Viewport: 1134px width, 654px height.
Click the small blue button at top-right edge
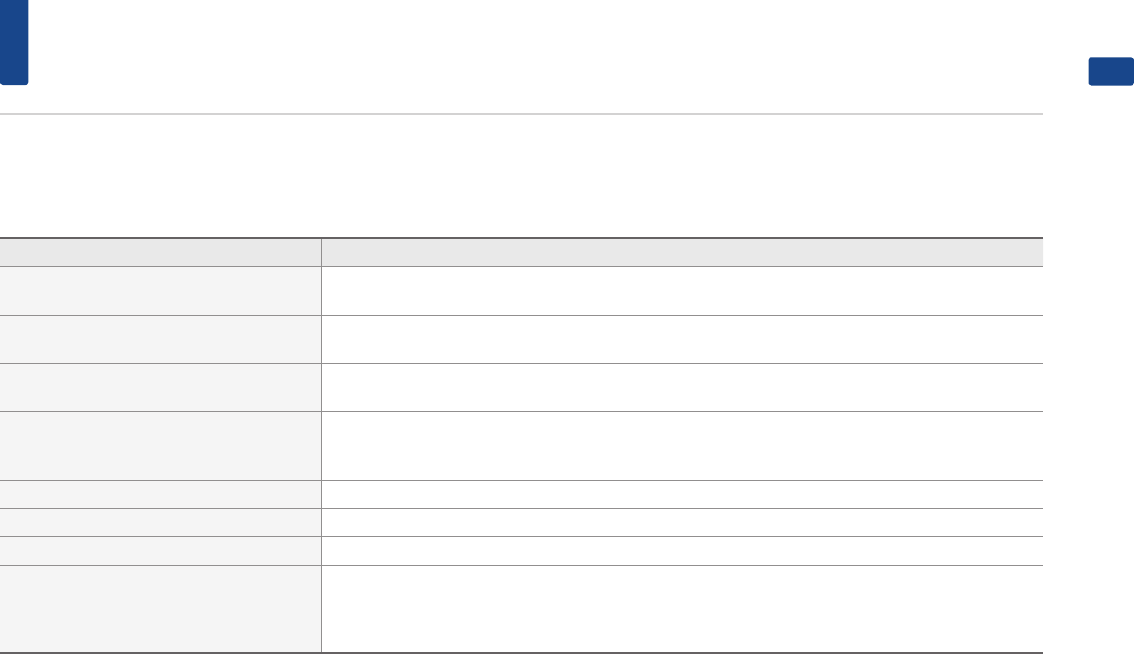coord(1111,72)
